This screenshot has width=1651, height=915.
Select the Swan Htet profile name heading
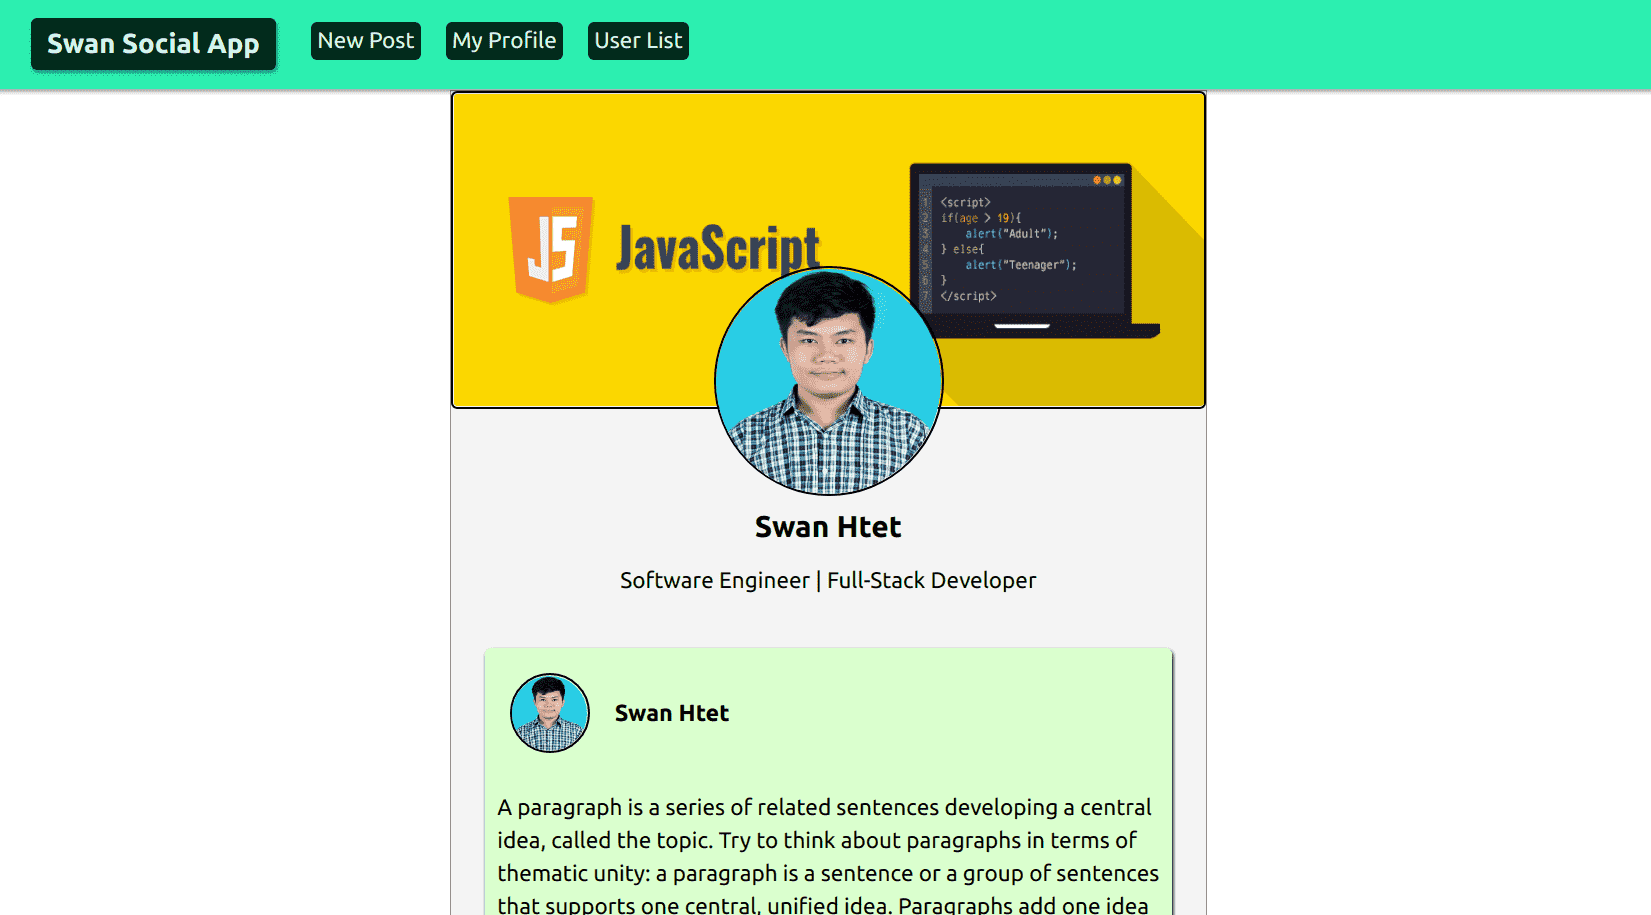pos(828,527)
